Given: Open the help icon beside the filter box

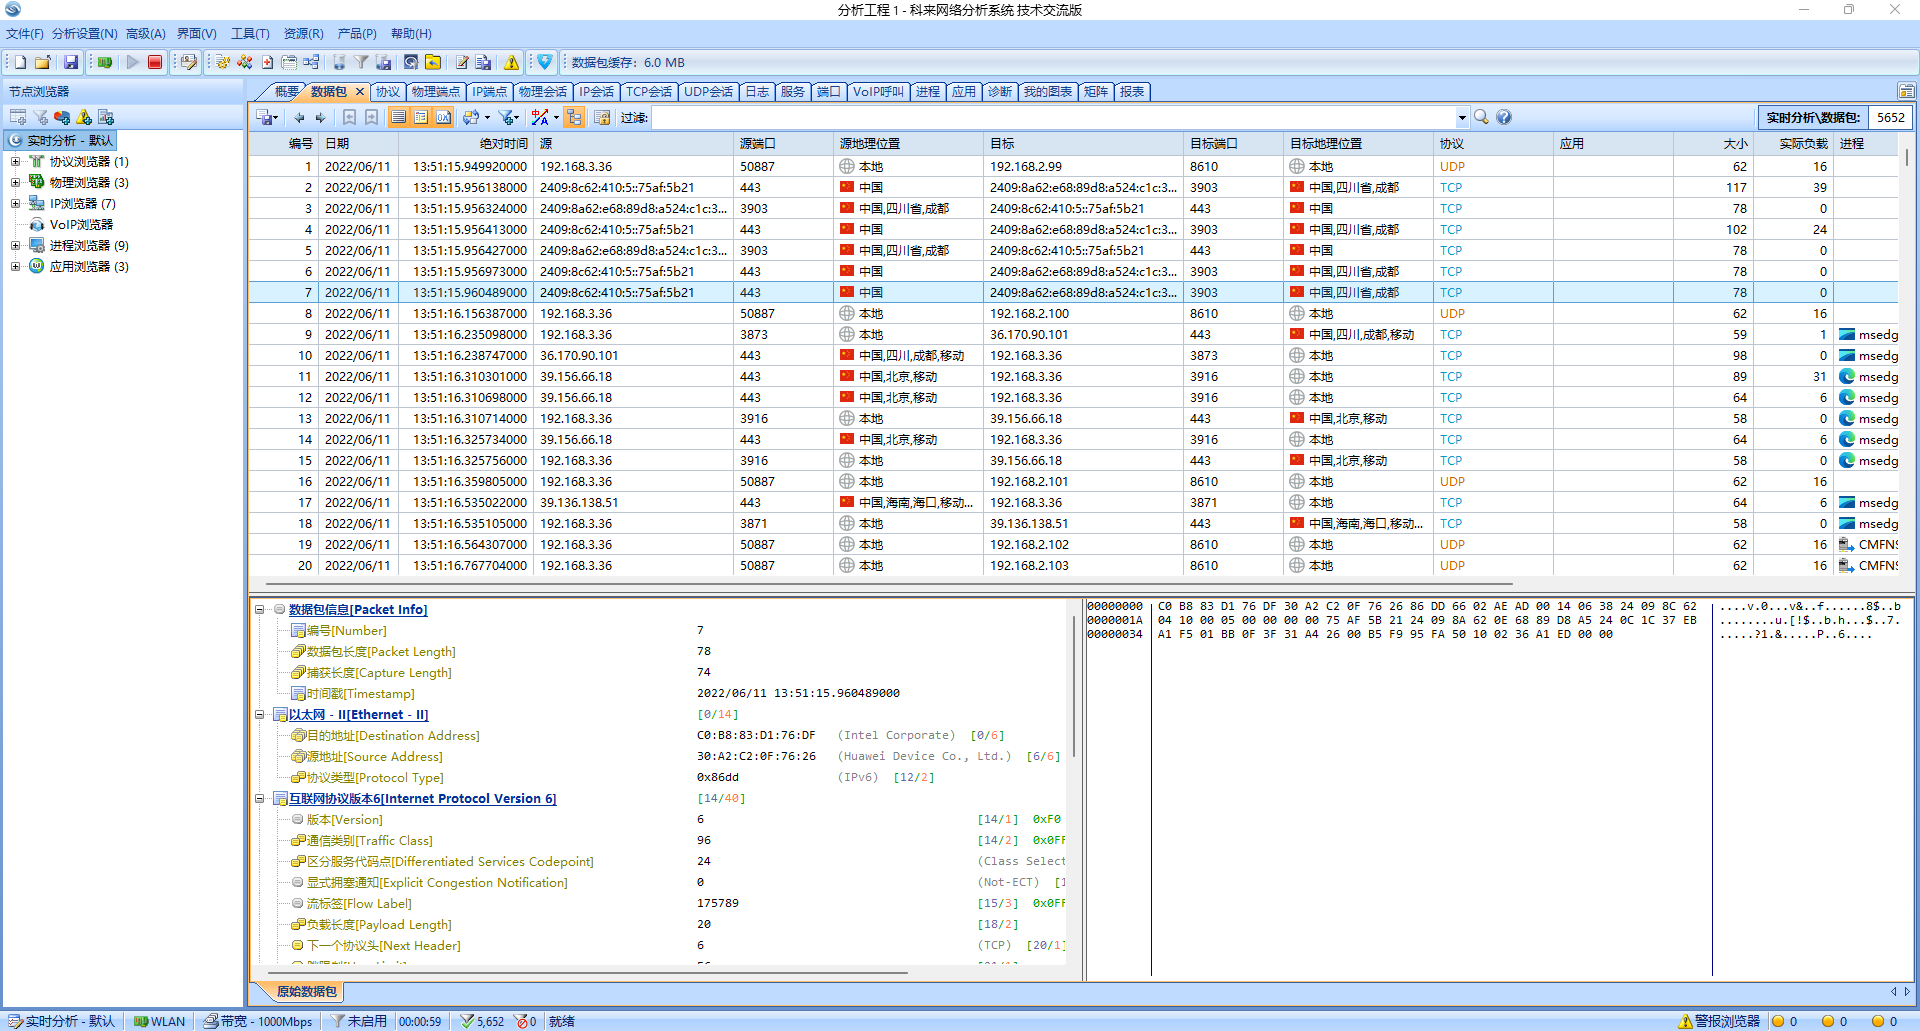Looking at the screenshot, I should 1504,117.
